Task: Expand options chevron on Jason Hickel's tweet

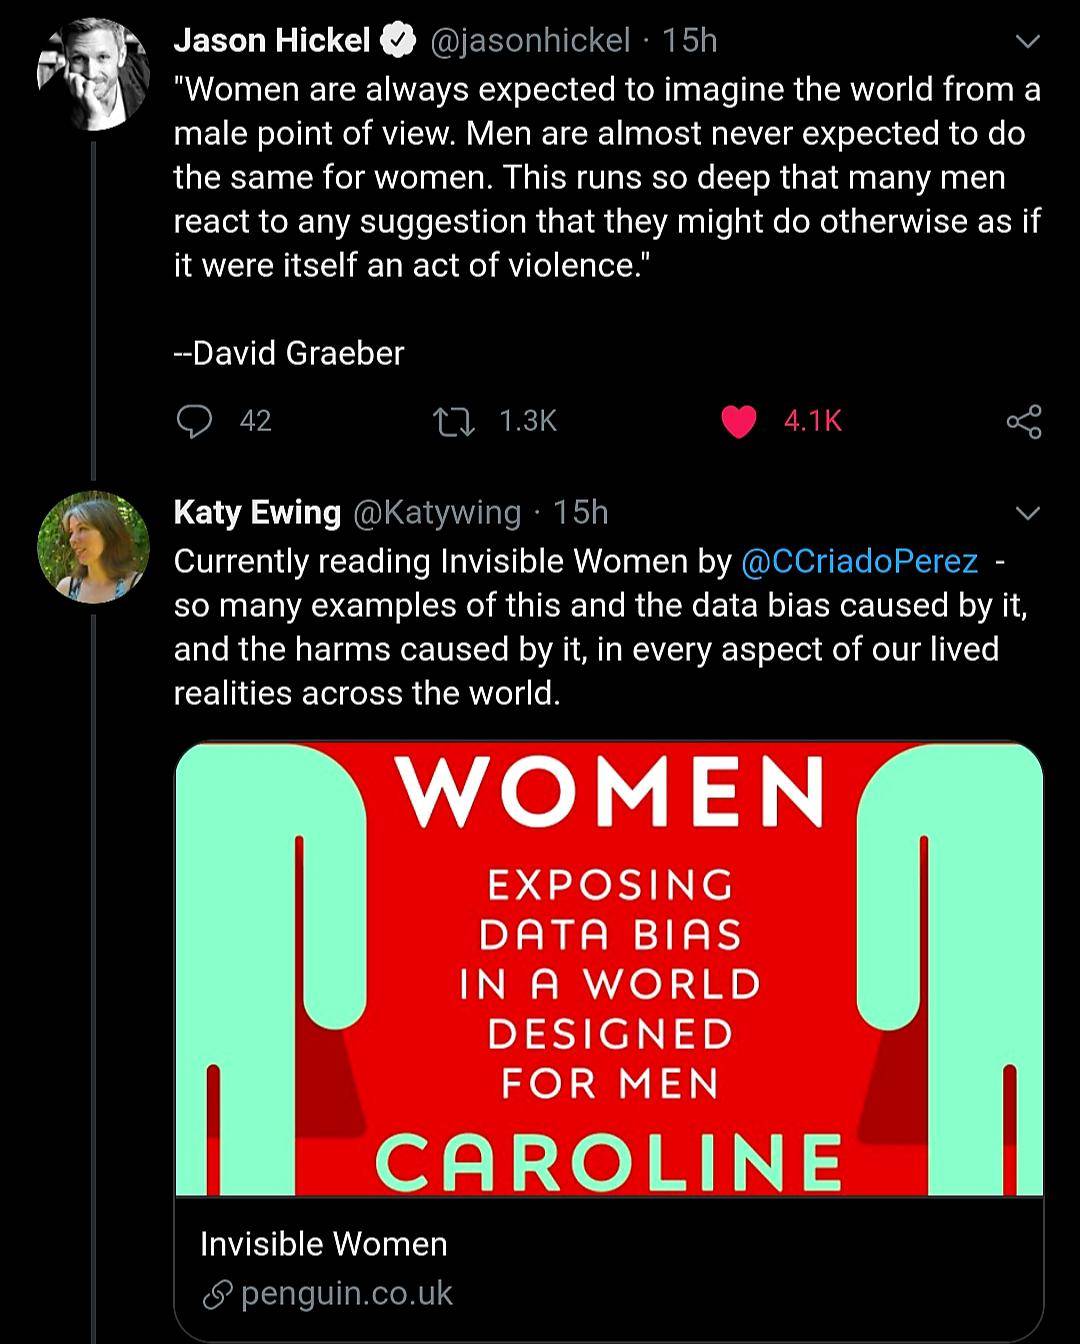Action: click(1027, 42)
